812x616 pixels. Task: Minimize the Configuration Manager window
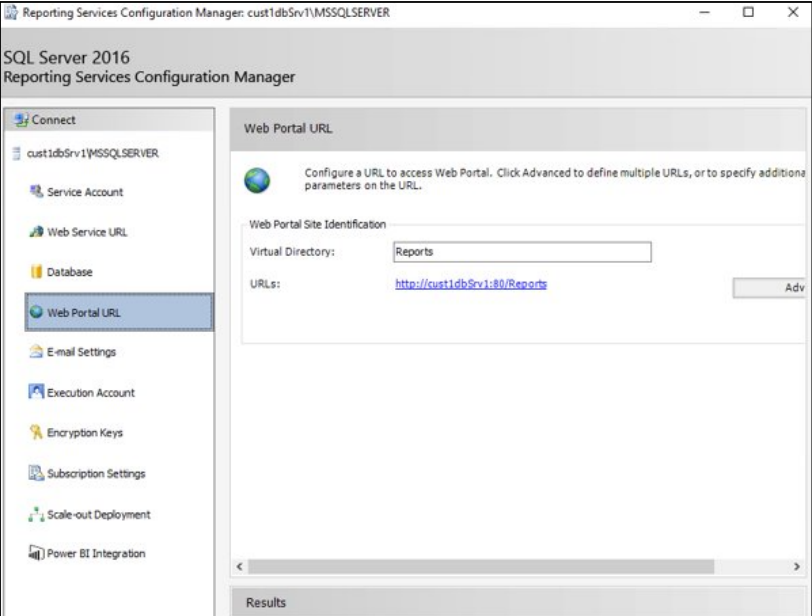click(704, 12)
